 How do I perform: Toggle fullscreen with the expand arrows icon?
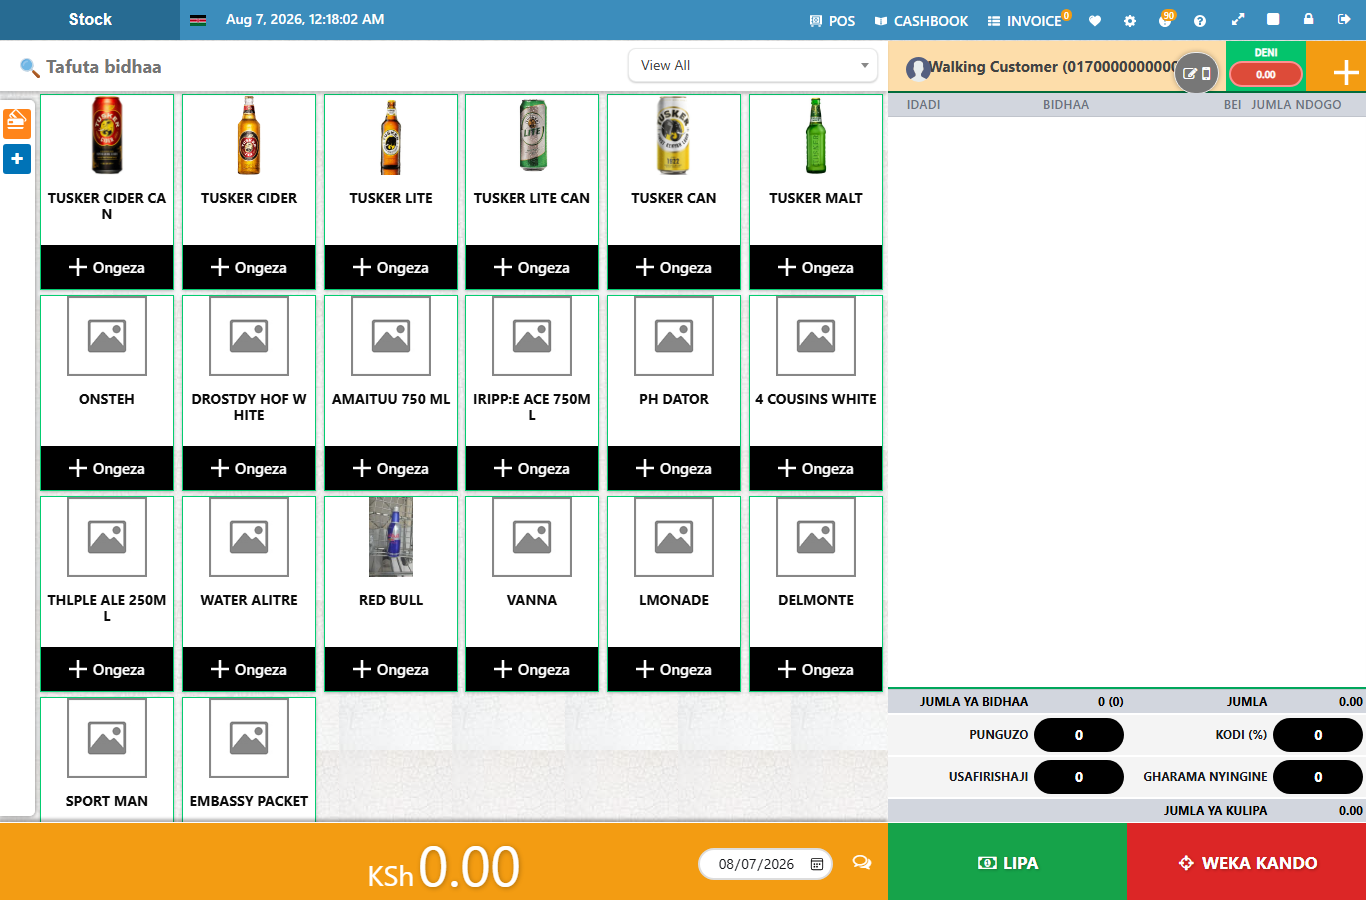tap(1237, 19)
